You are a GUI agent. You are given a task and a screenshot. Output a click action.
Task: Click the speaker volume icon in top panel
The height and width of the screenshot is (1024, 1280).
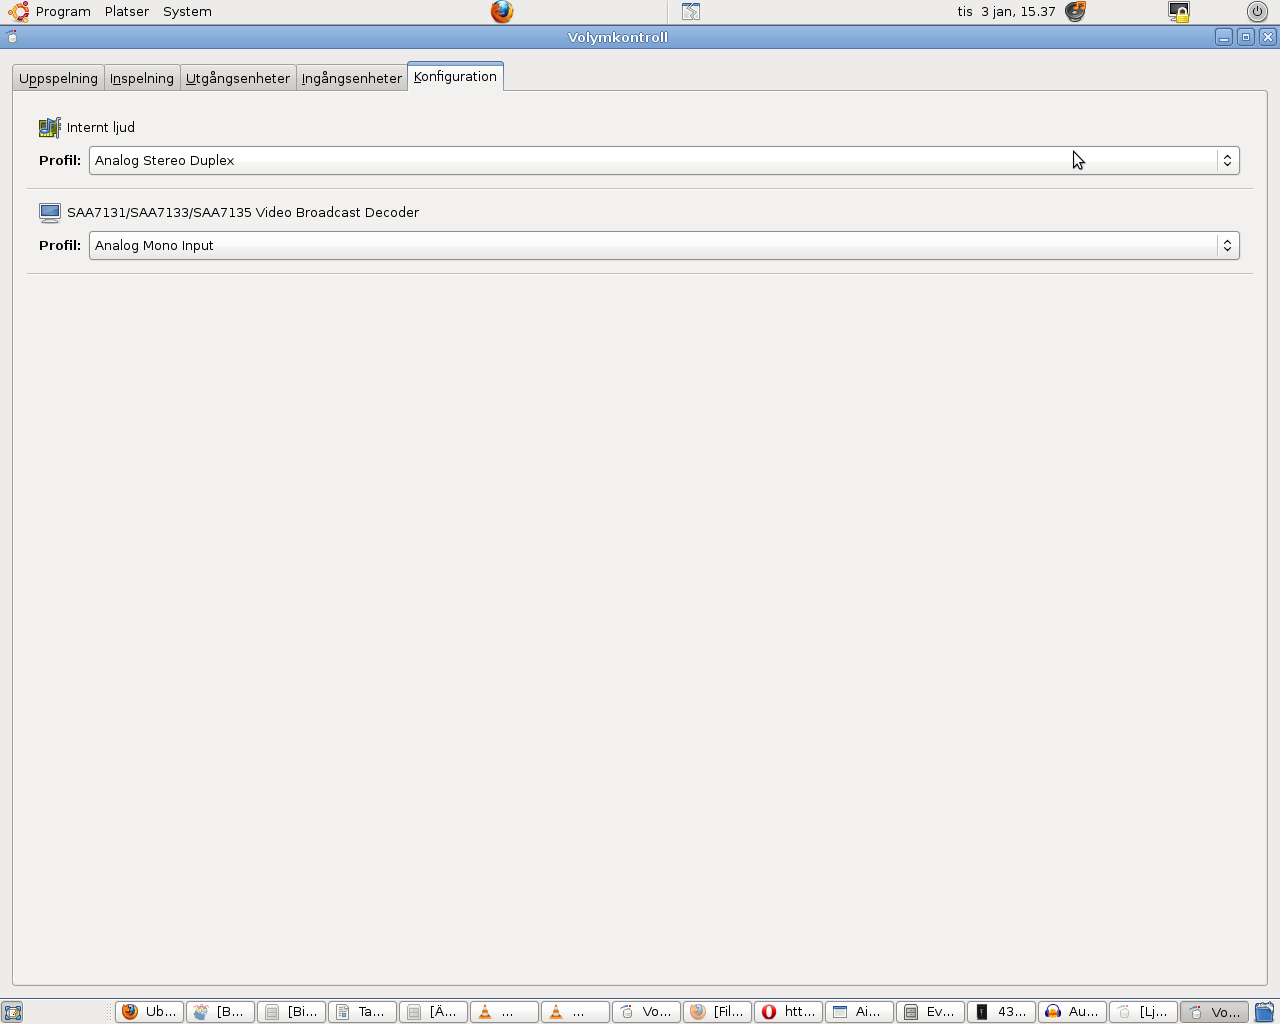[1075, 12]
